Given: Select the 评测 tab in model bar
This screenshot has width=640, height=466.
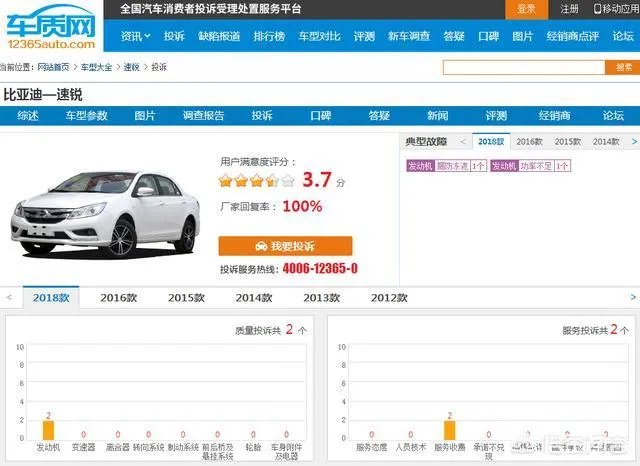Looking at the screenshot, I should tap(496, 116).
